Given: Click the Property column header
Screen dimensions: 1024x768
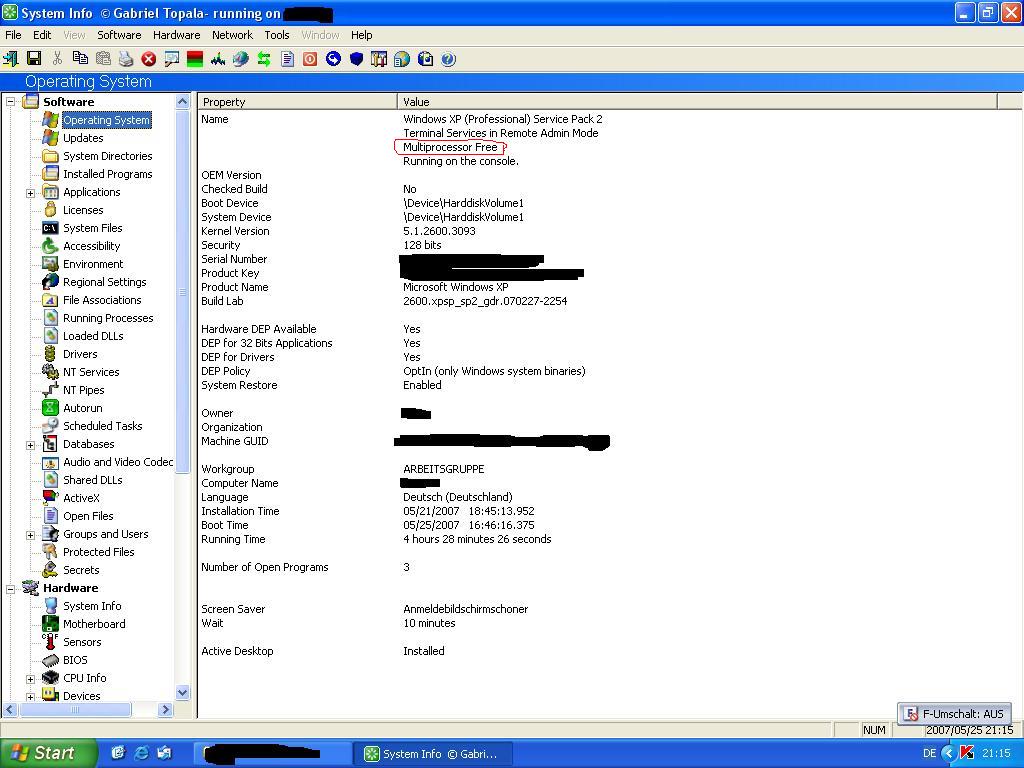Looking at the screenshot, I should click(297, 101).
